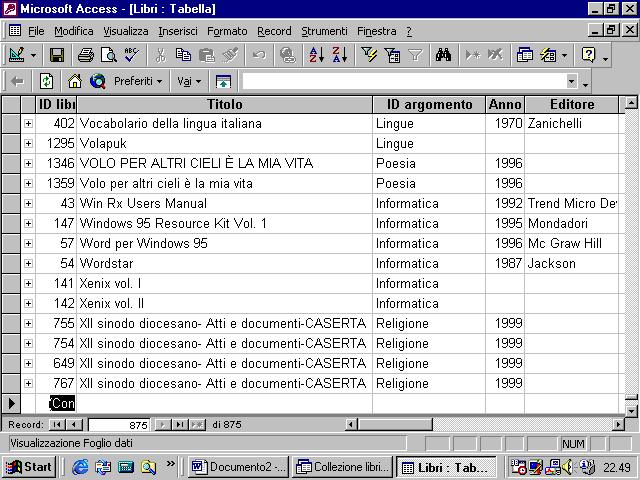Open the New Object dropdown arrow
Viewport: 640px width, 480px height.
point(564,55)
